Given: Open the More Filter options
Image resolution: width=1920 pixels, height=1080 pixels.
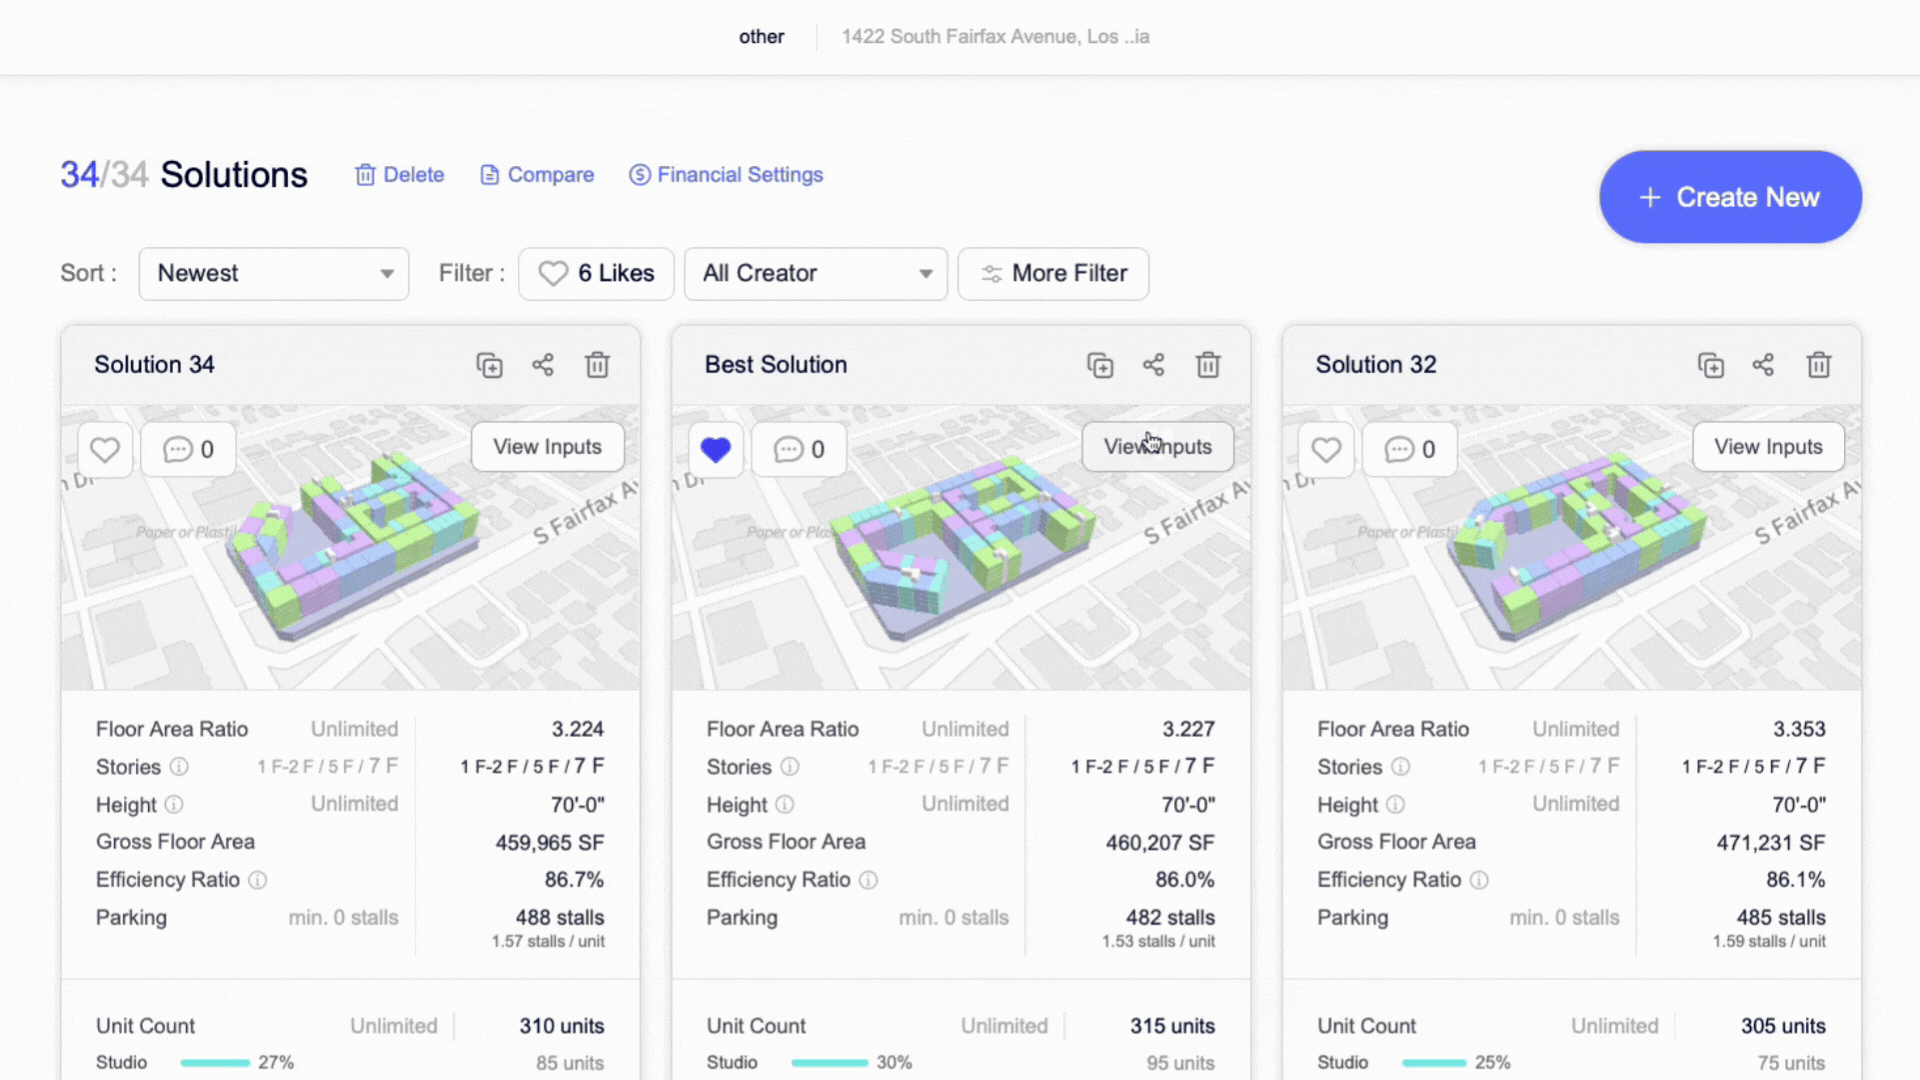Looking at the screenshot, I should point(1053,273).
